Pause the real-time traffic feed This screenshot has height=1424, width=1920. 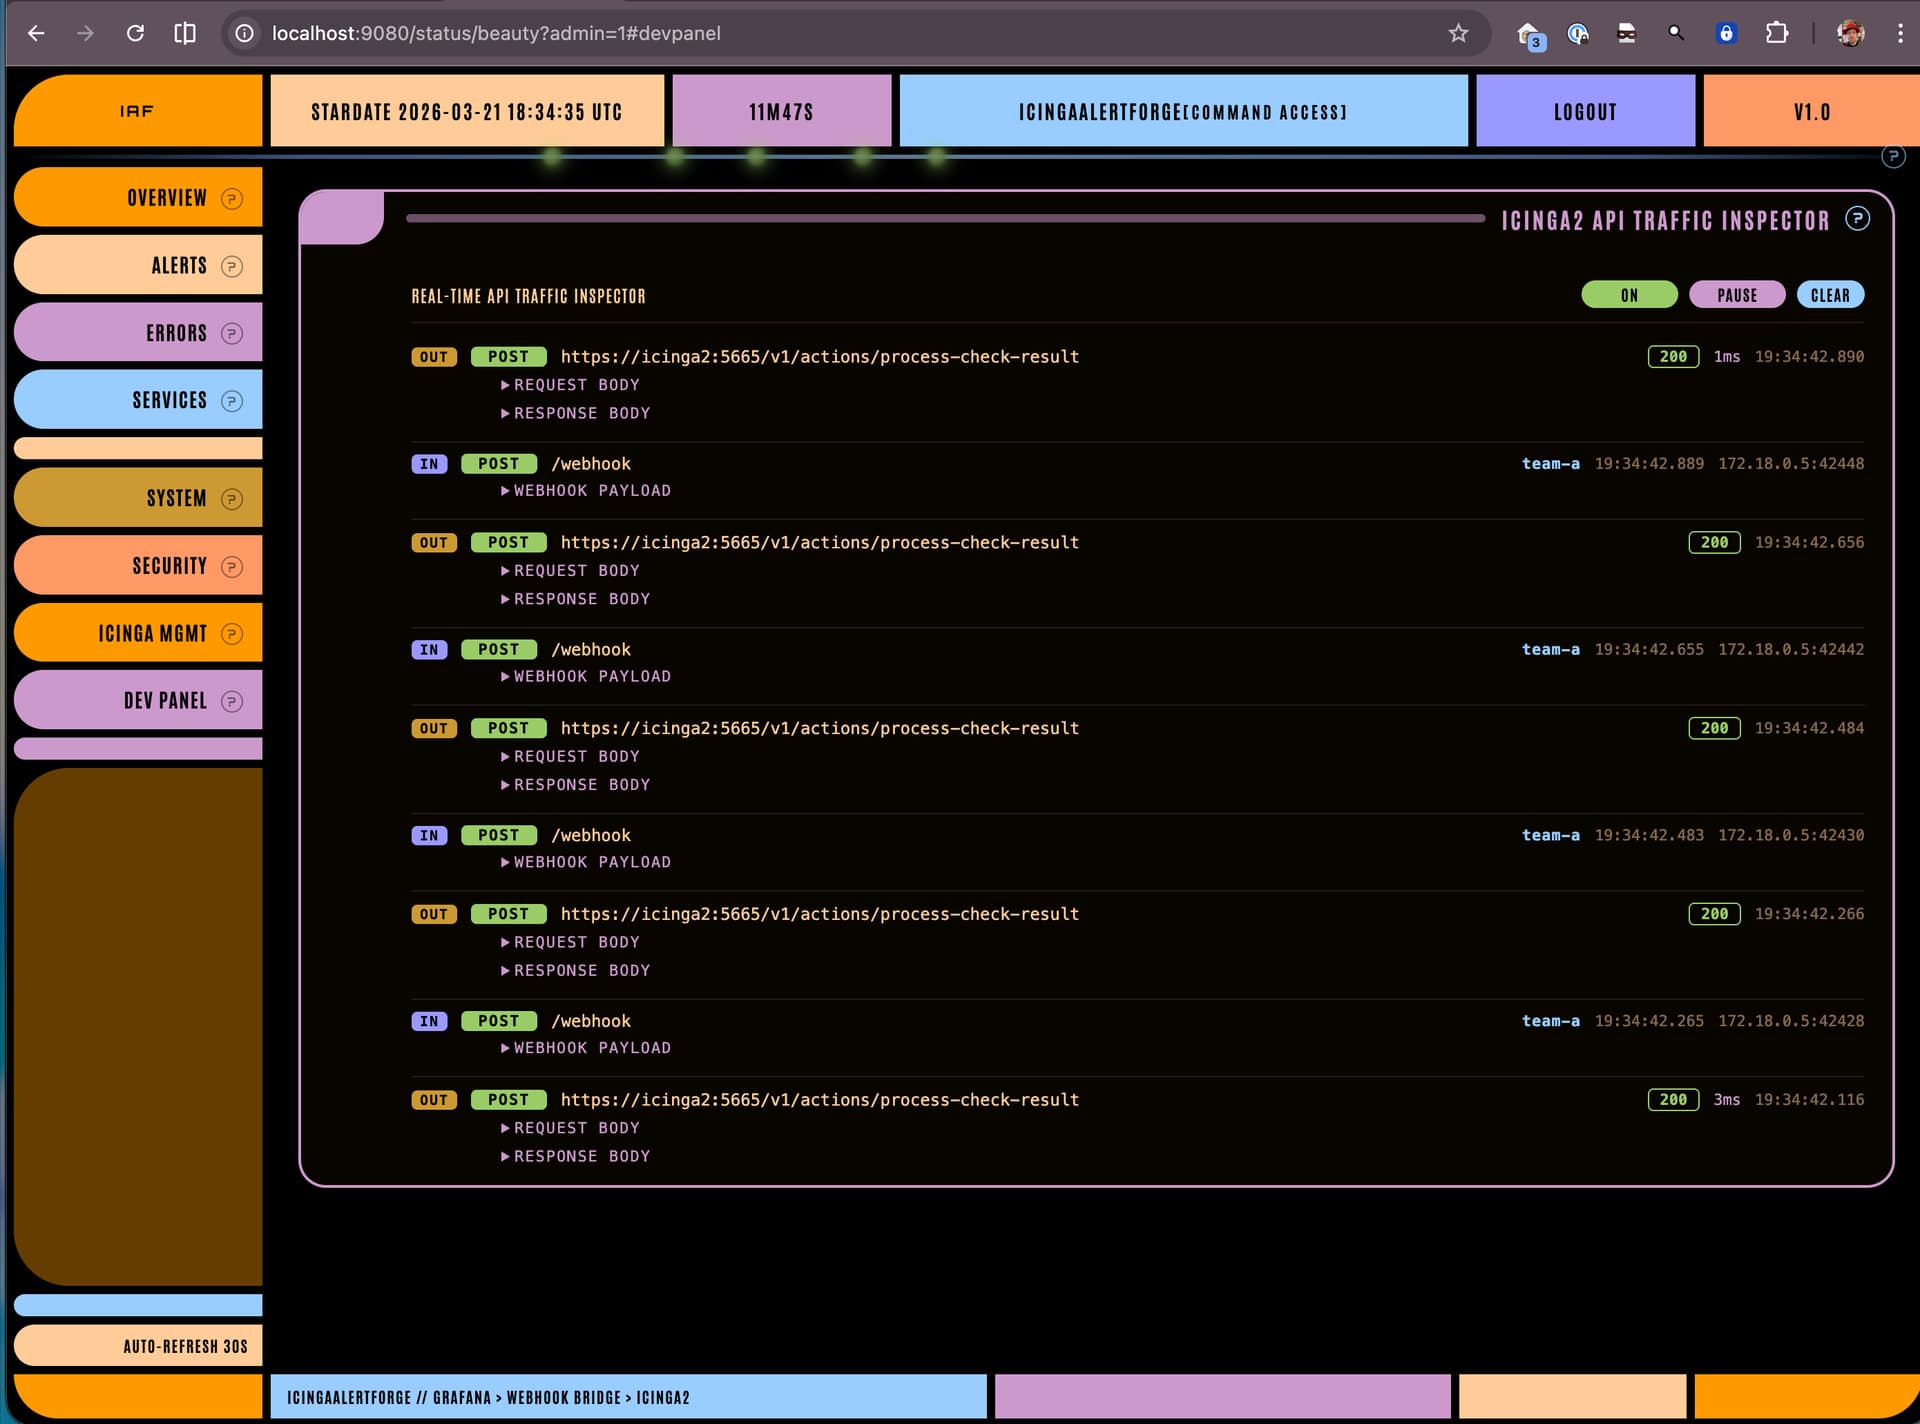tap(1736, 295)
